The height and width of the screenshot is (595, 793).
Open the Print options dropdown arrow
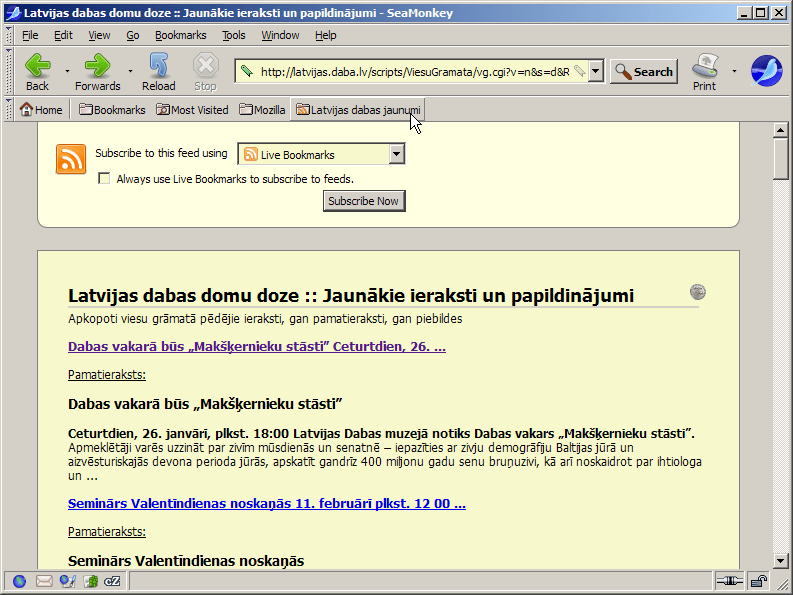point(734,71)
